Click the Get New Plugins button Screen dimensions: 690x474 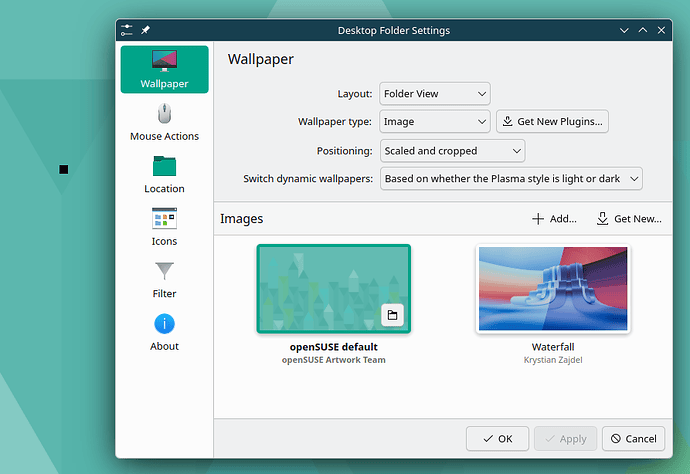tap(552, 121)
